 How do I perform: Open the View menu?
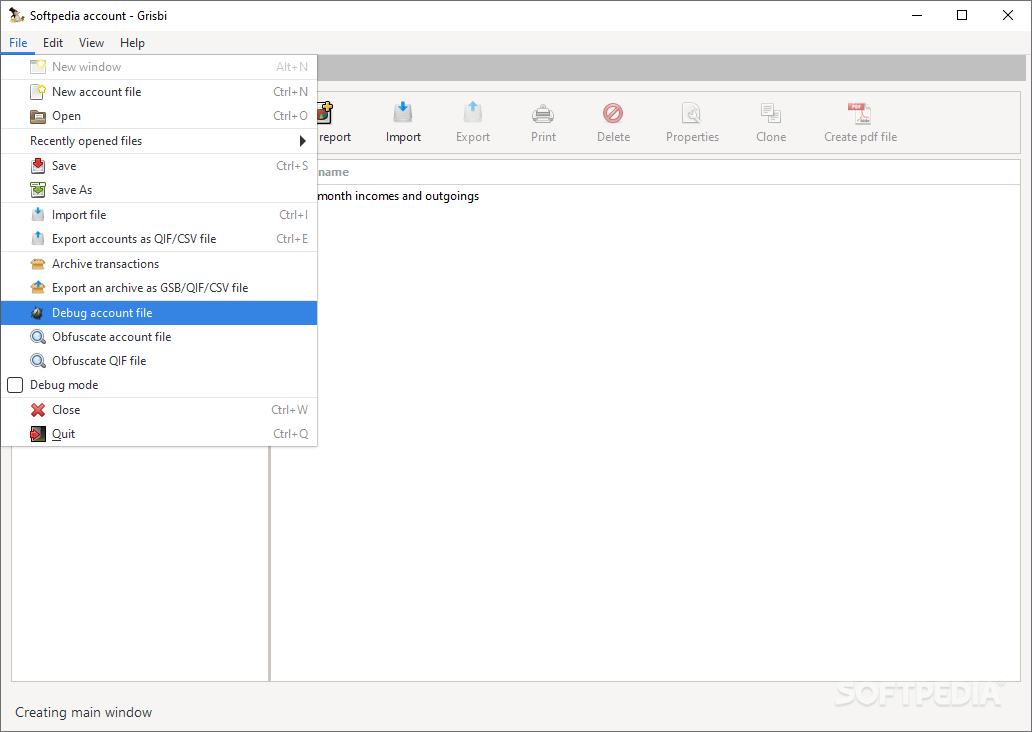(x=91, y=43)
